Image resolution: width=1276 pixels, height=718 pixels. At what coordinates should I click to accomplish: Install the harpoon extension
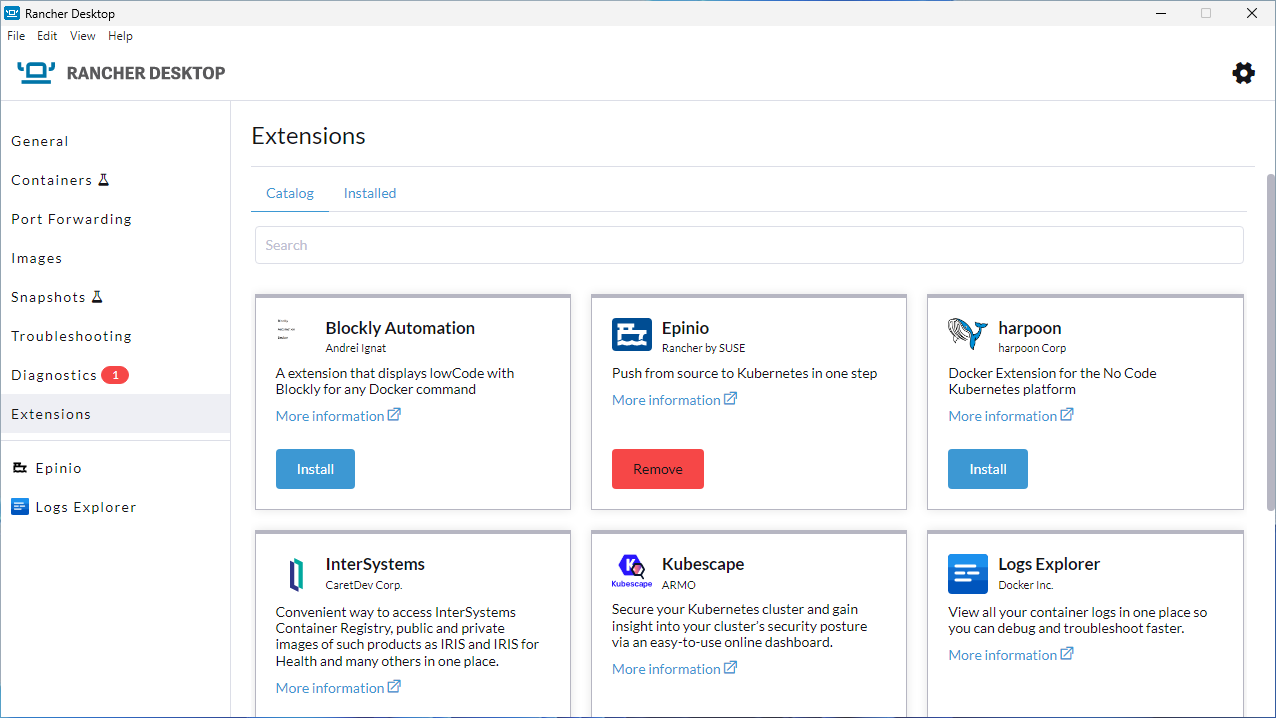[x=988, y=469]
